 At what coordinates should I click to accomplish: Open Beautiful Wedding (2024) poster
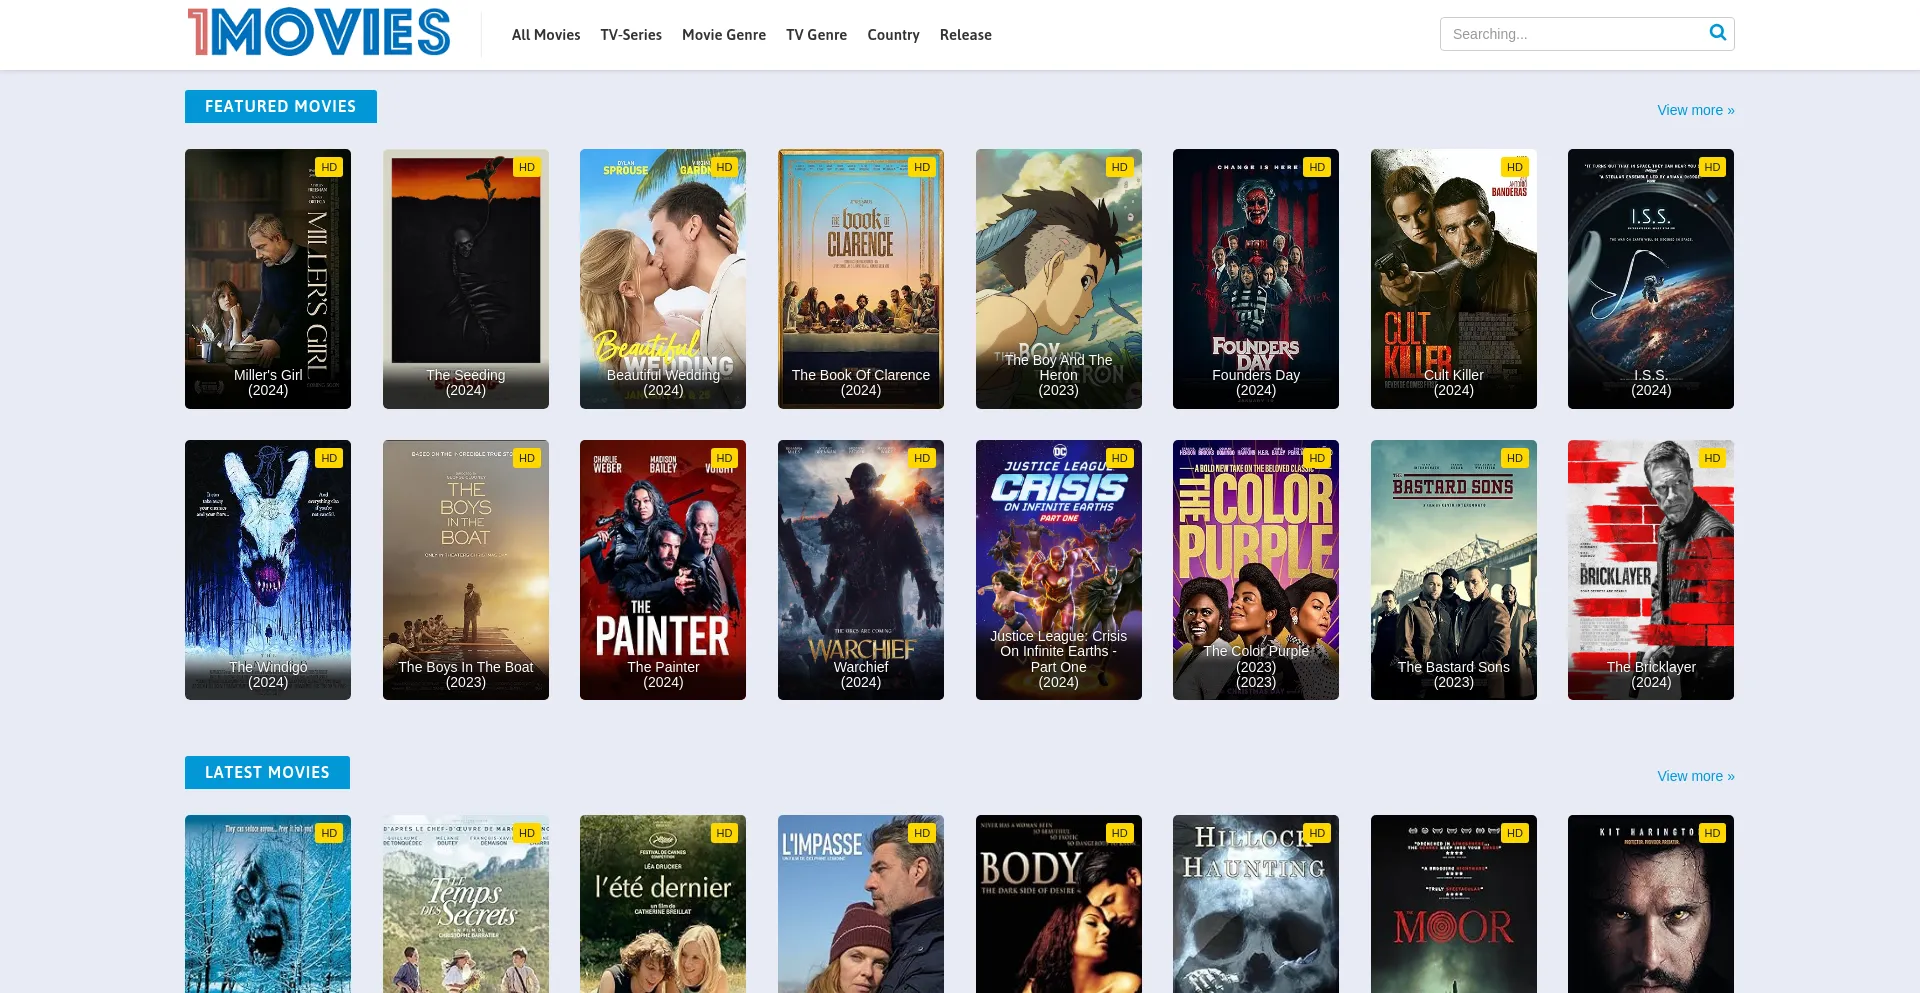coord(663,279)
